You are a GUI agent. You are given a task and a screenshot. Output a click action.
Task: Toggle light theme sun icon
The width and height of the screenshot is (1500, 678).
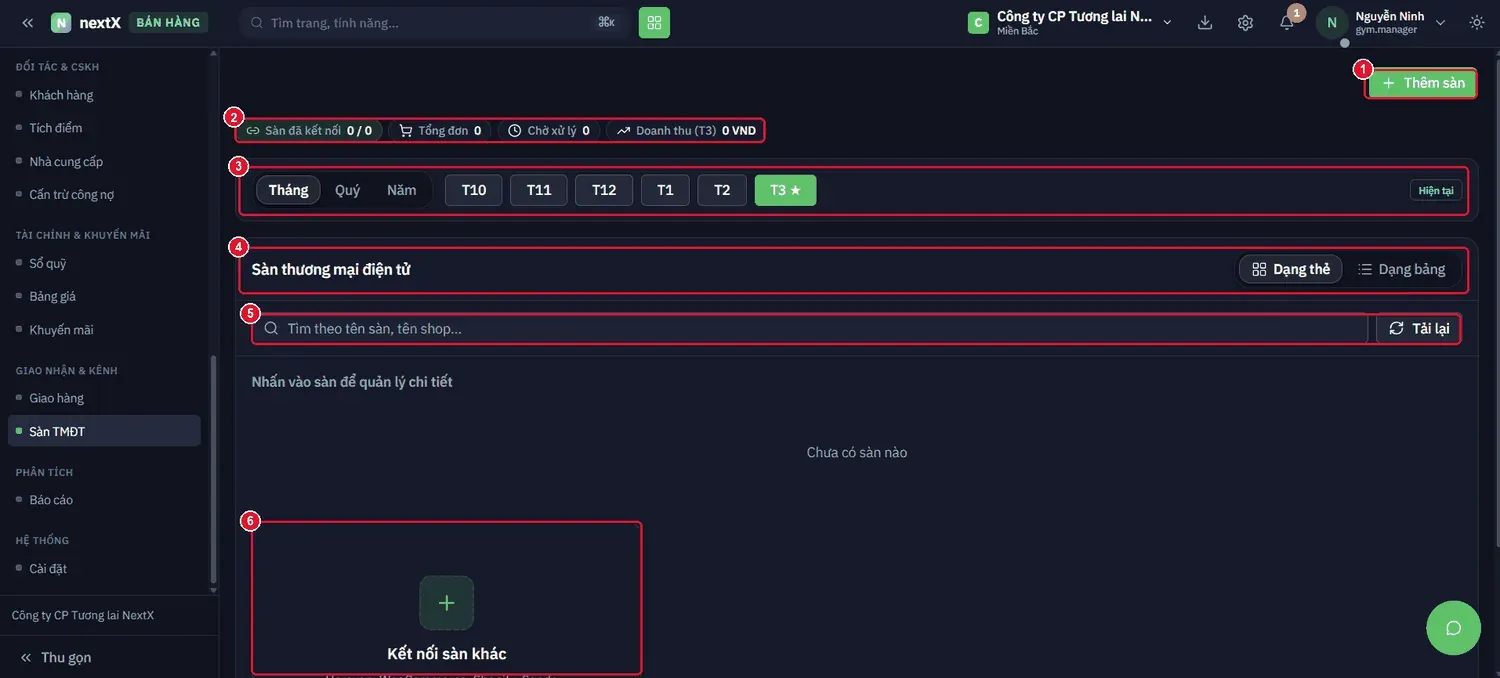[x=1477, y=22]
